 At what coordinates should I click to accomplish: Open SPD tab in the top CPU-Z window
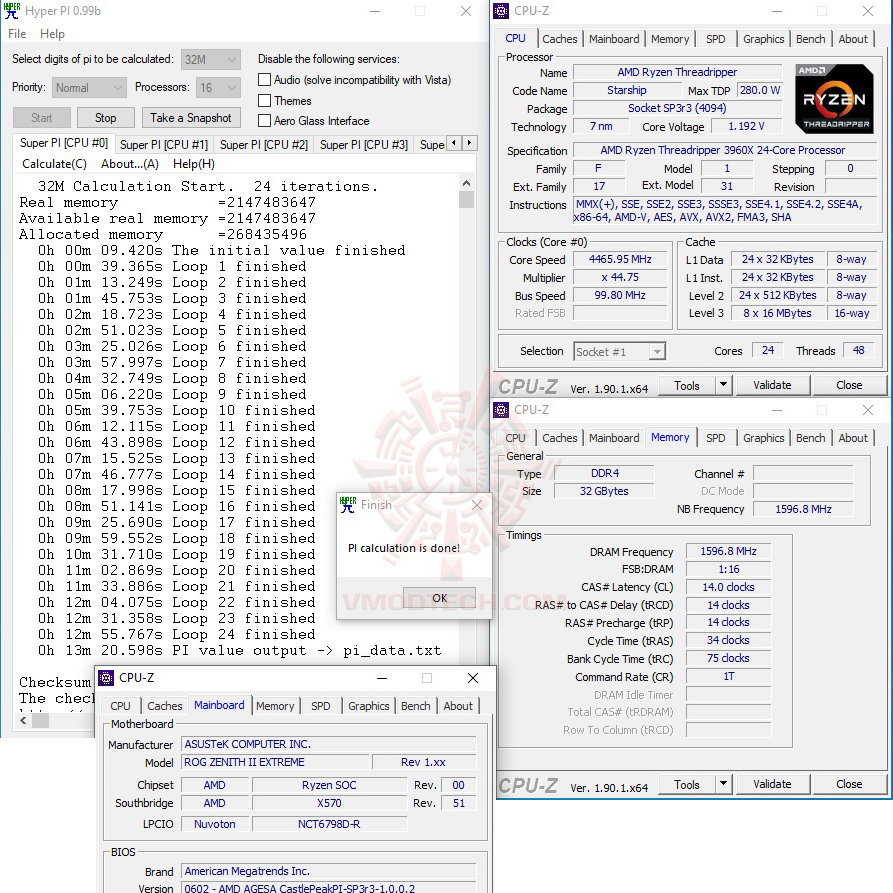[x=716, y=39]
